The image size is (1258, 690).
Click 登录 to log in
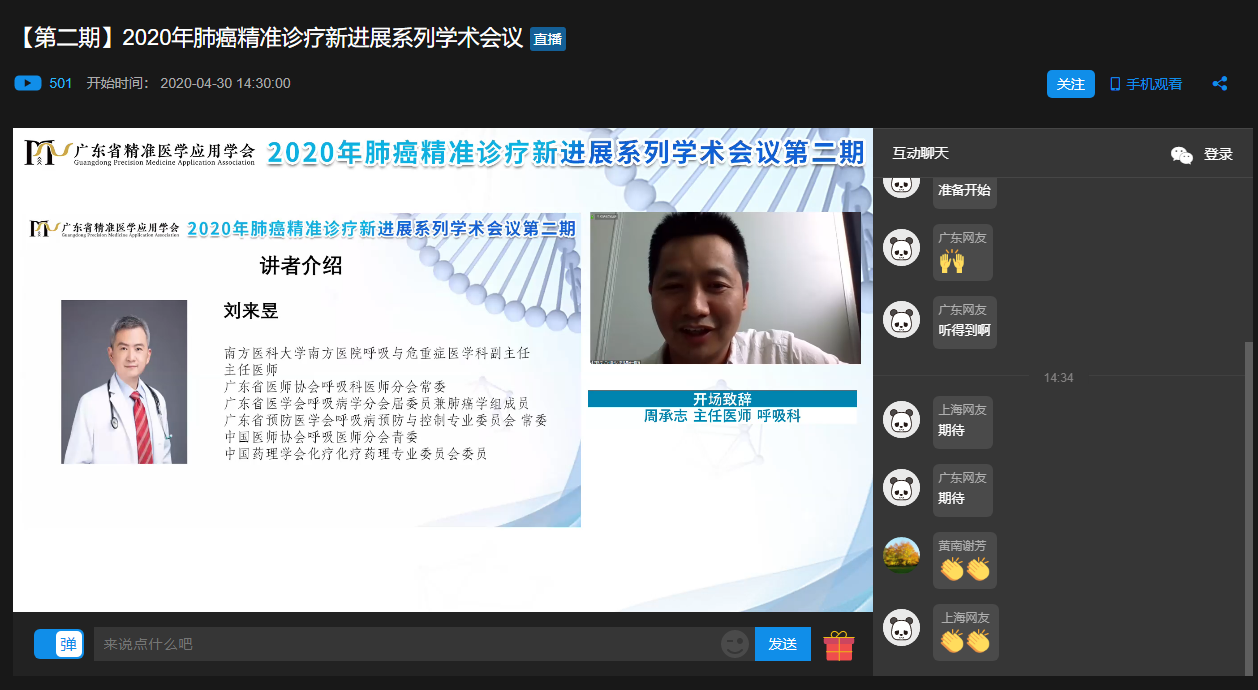[x=1218, y=154]
